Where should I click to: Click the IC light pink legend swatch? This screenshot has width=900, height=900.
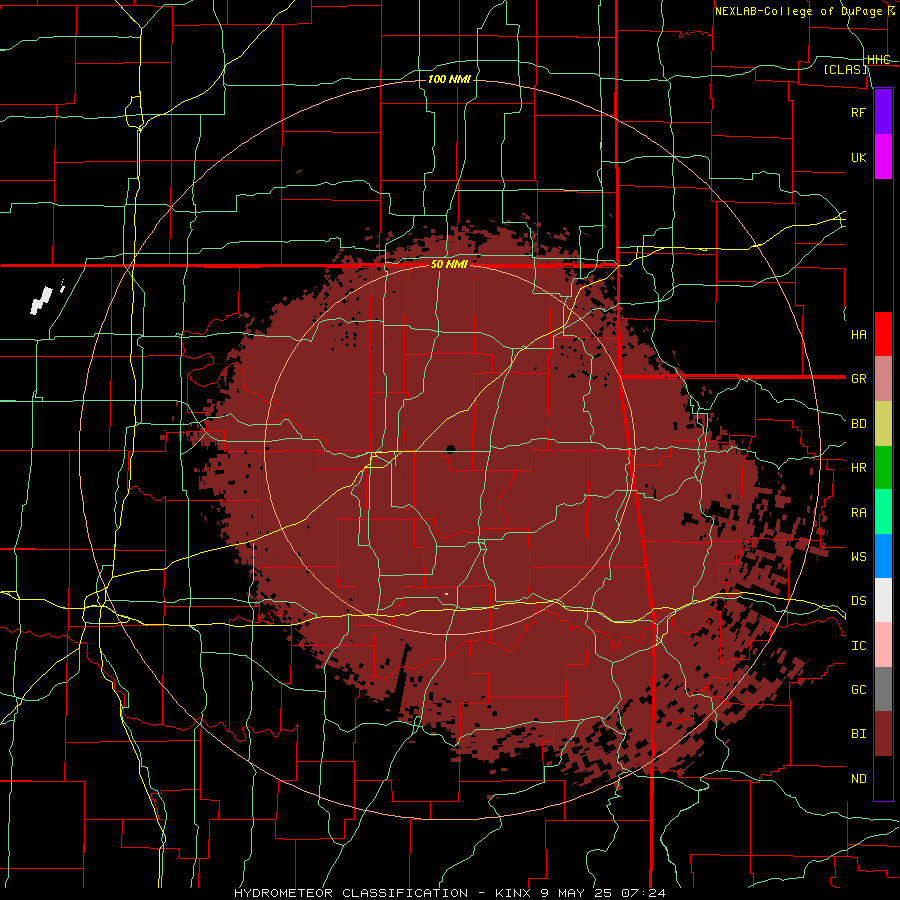pos(883,645)
